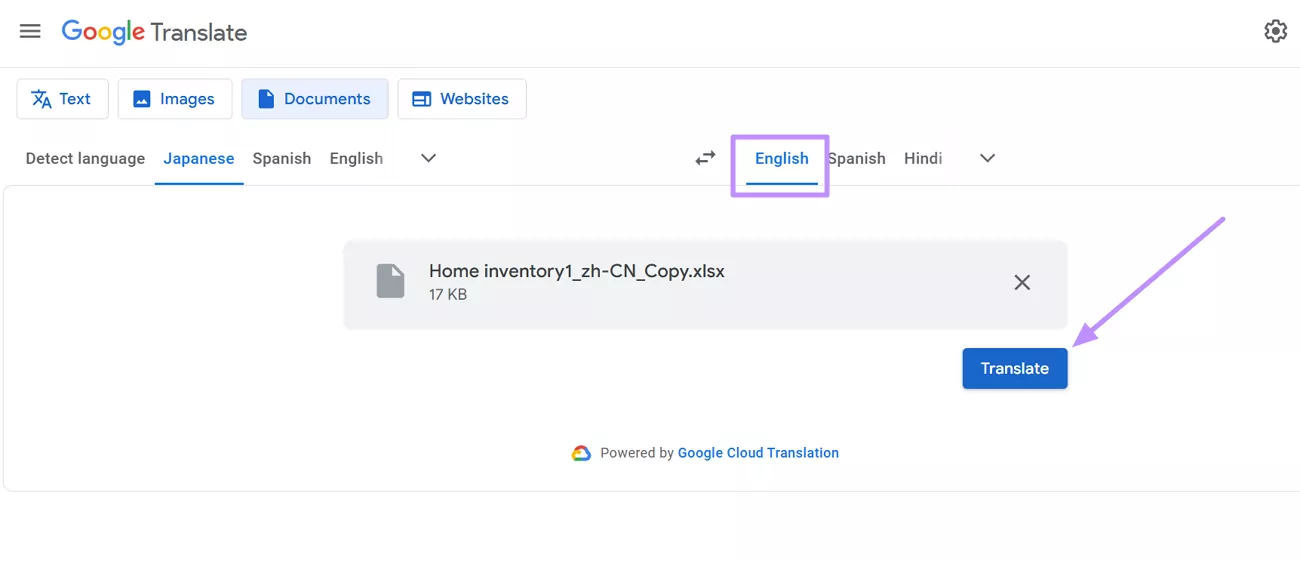Switch to the Text tab
This screenshot has width=1300, height=561.
61,99
